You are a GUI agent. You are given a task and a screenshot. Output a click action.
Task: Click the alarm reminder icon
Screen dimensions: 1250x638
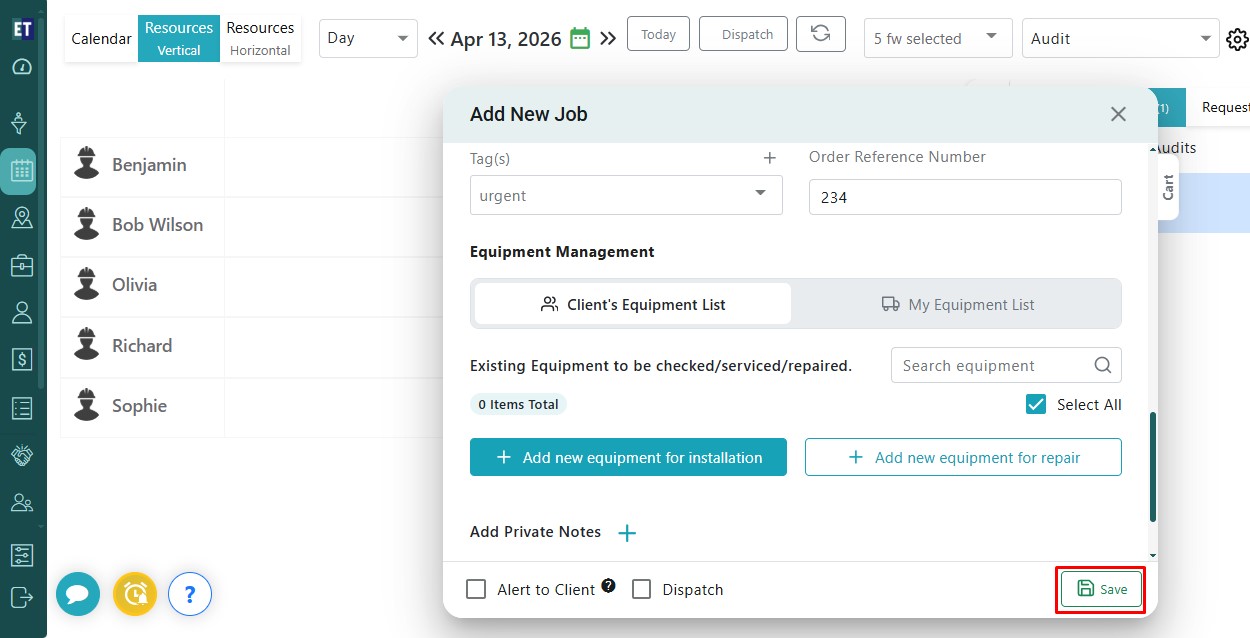point(135,595)
